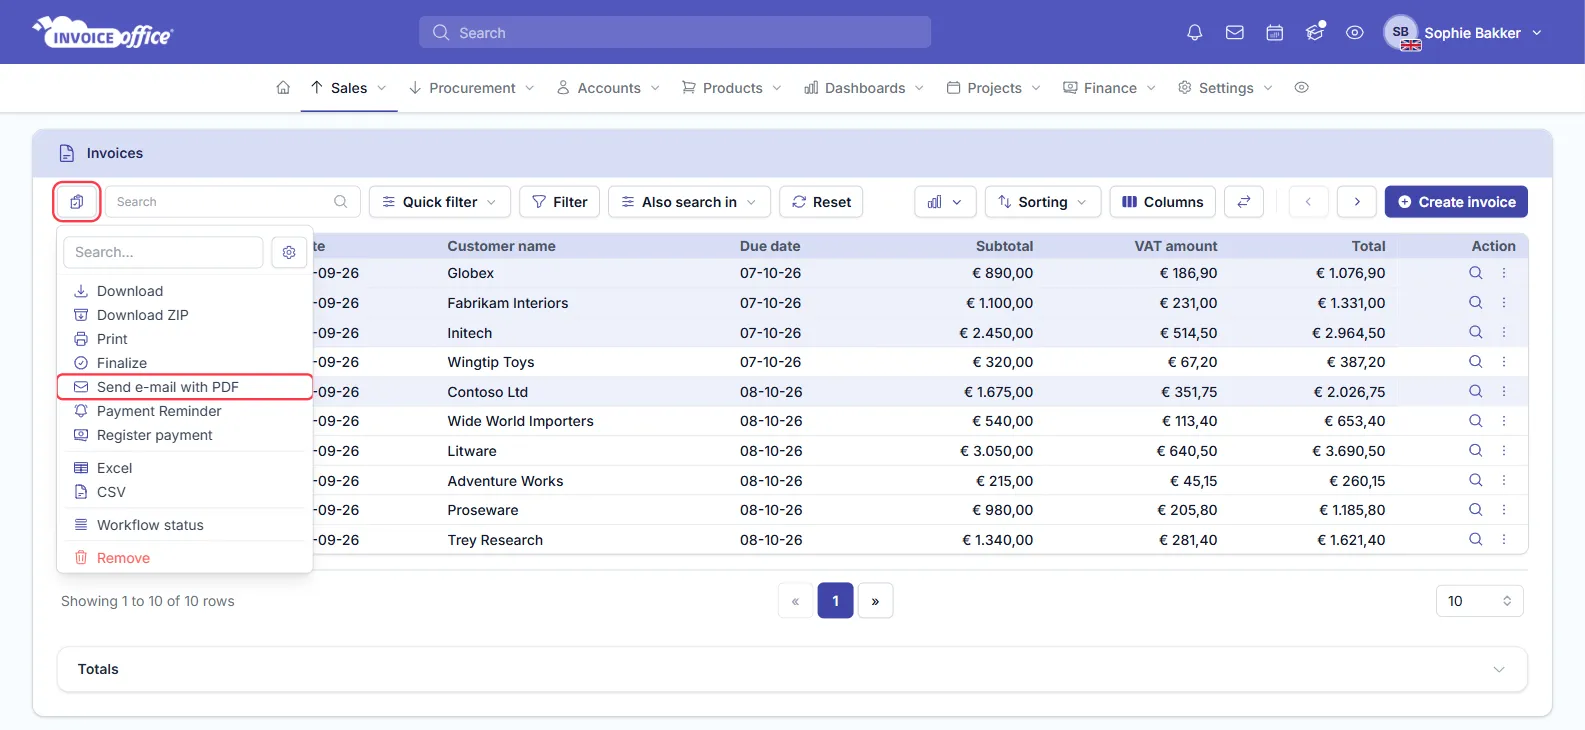Go to the home icon in navigation

(x=283, y=88)
